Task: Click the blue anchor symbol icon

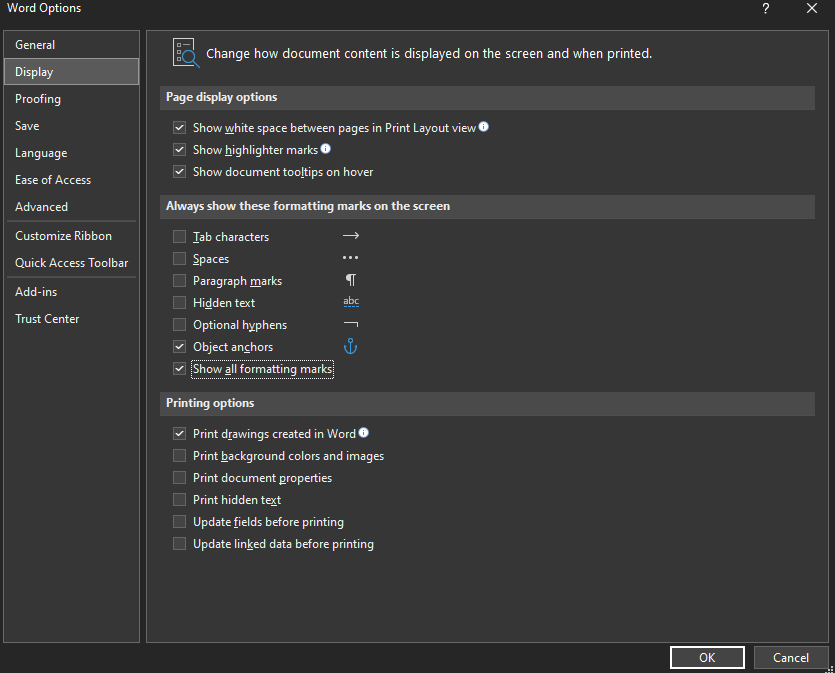Action: click(350, 347)
